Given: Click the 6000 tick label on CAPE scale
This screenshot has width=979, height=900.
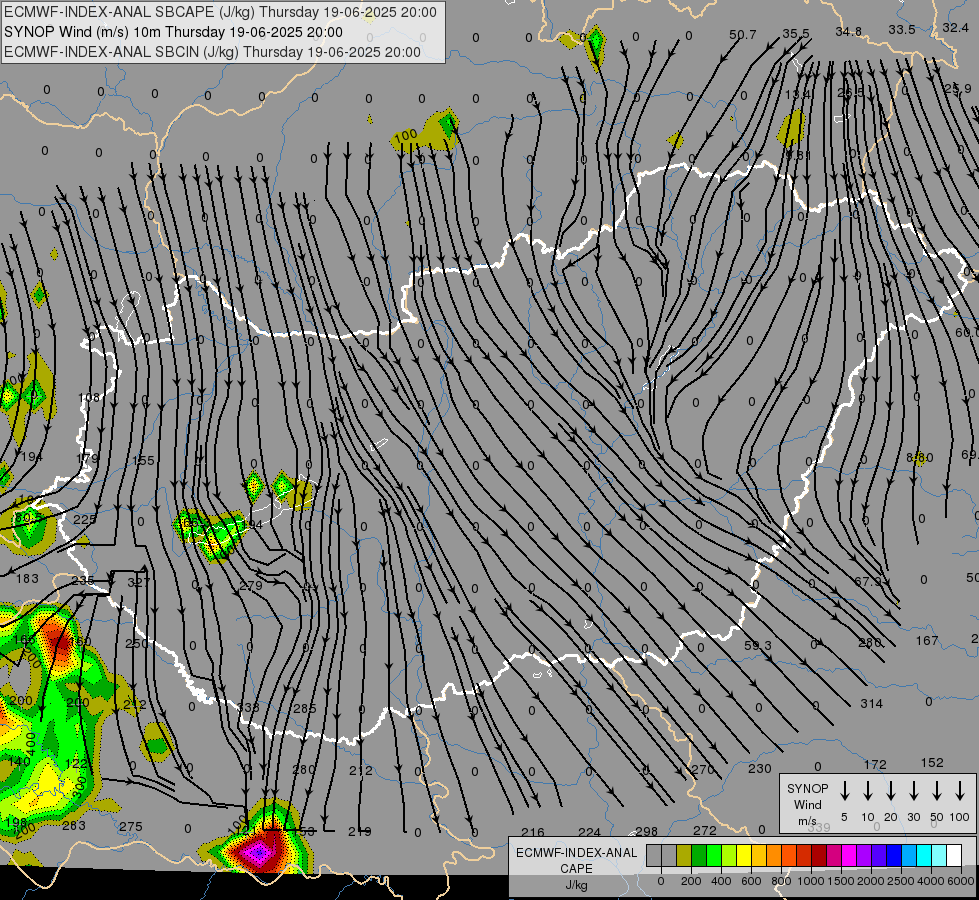Looking at the screenshot, I should click(x=960, y=881).
